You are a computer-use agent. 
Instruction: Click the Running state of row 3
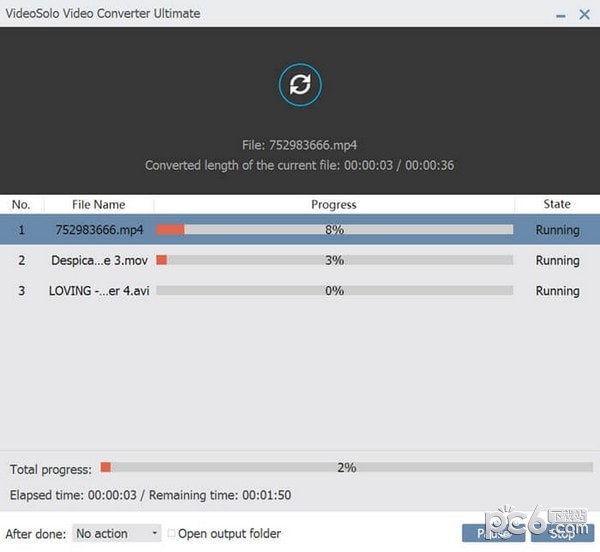tap(557, 291)
